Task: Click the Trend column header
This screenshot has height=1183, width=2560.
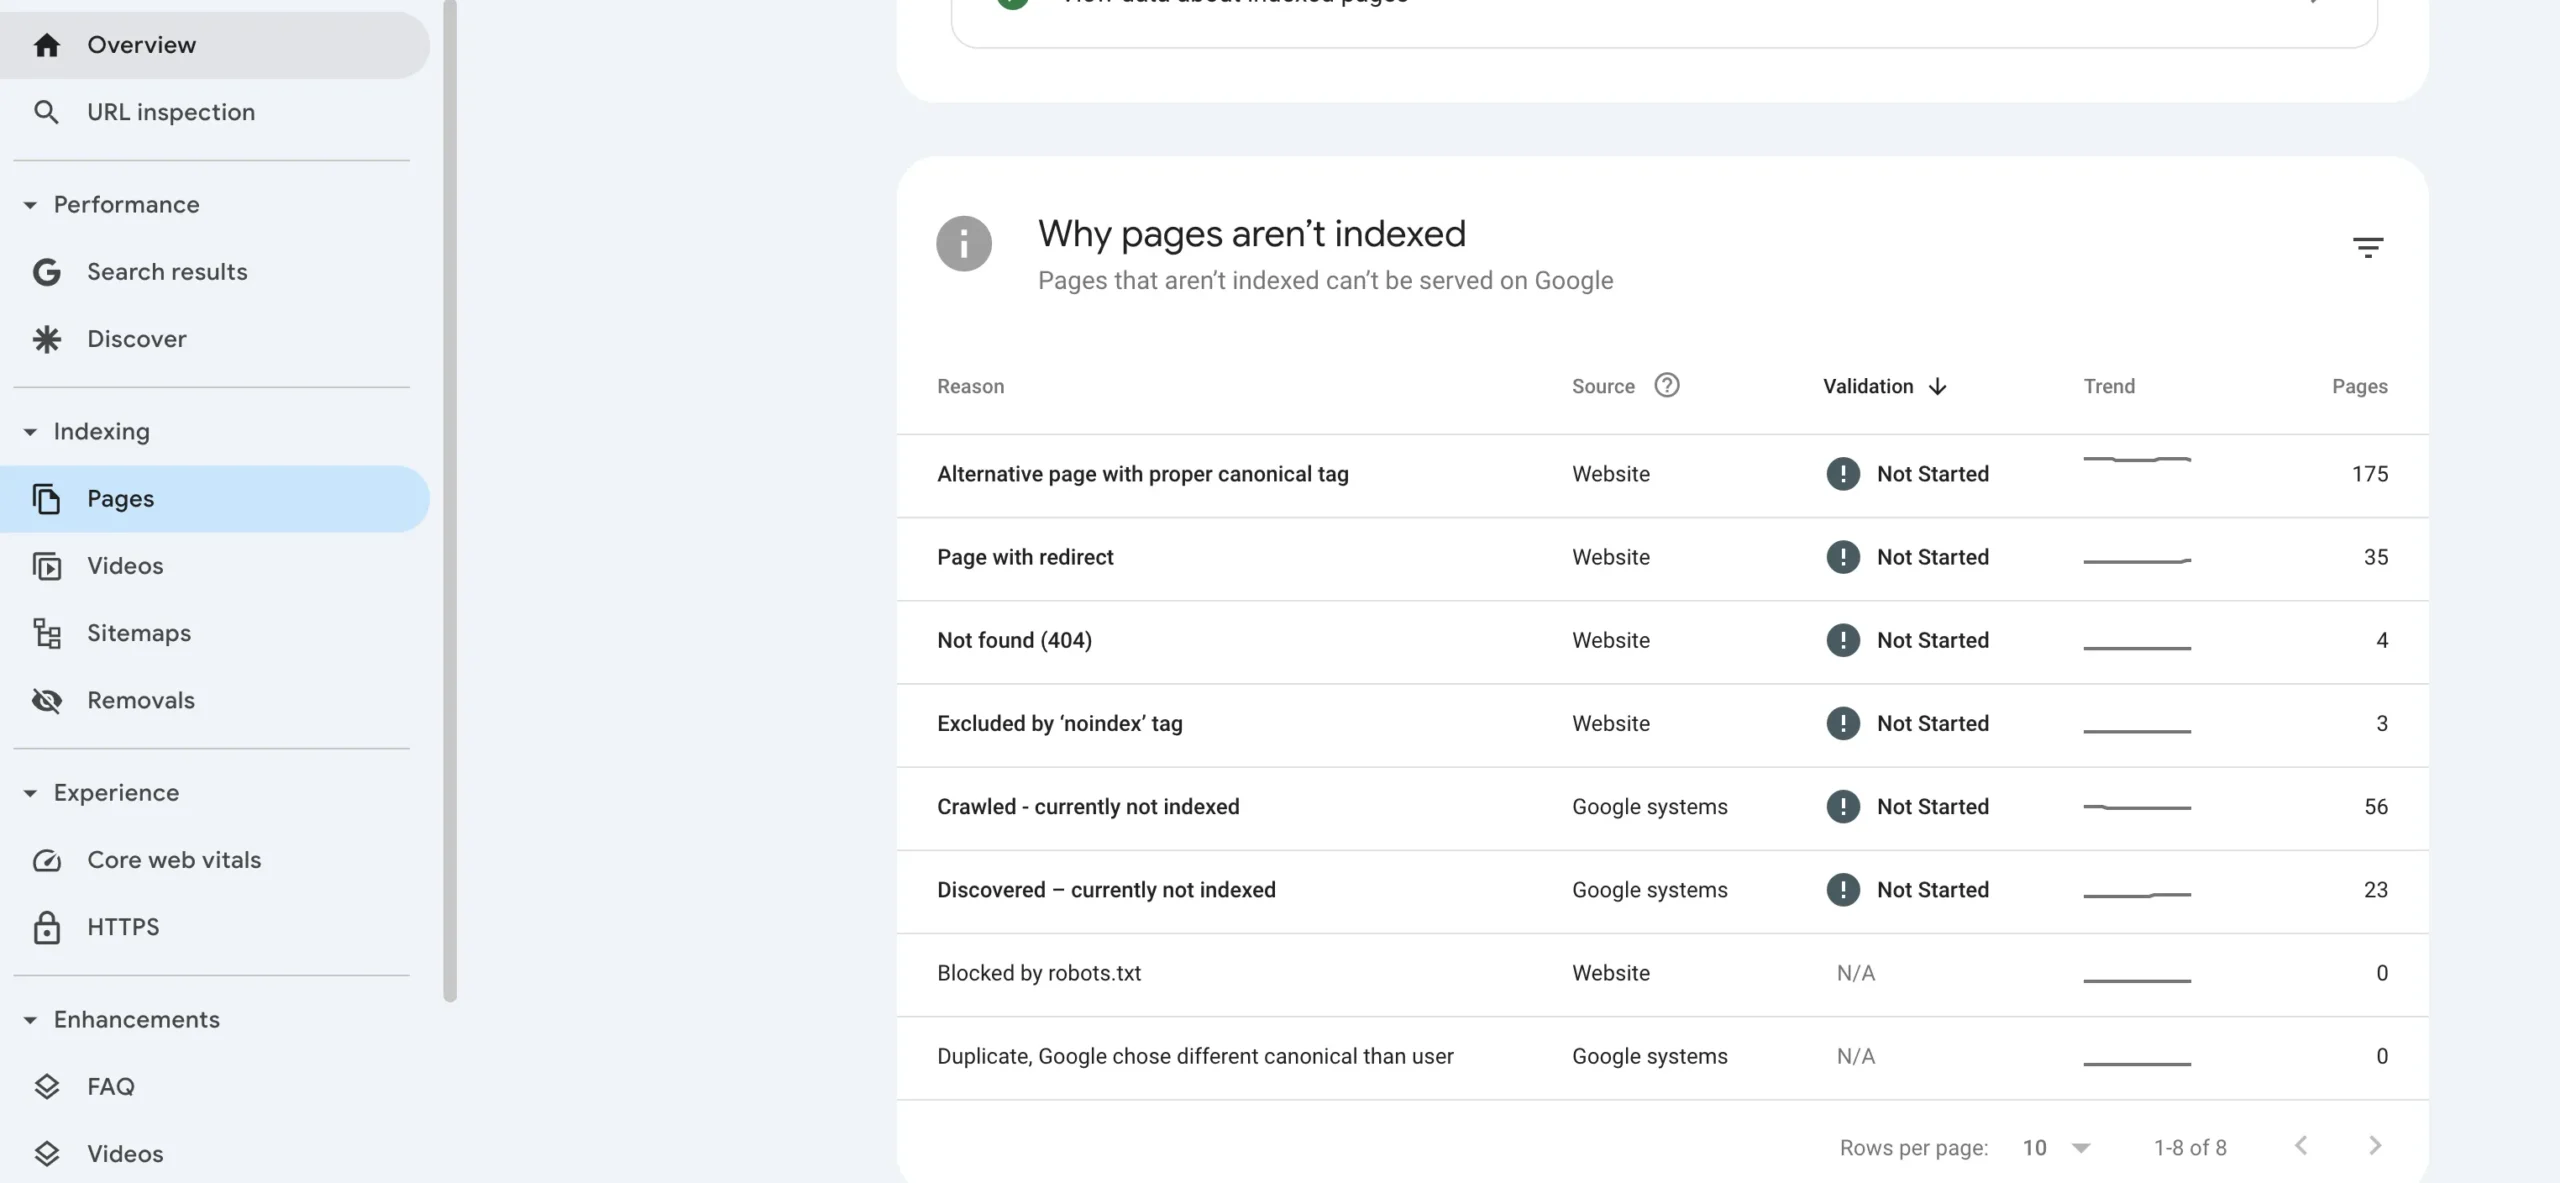Action: 2109,386
